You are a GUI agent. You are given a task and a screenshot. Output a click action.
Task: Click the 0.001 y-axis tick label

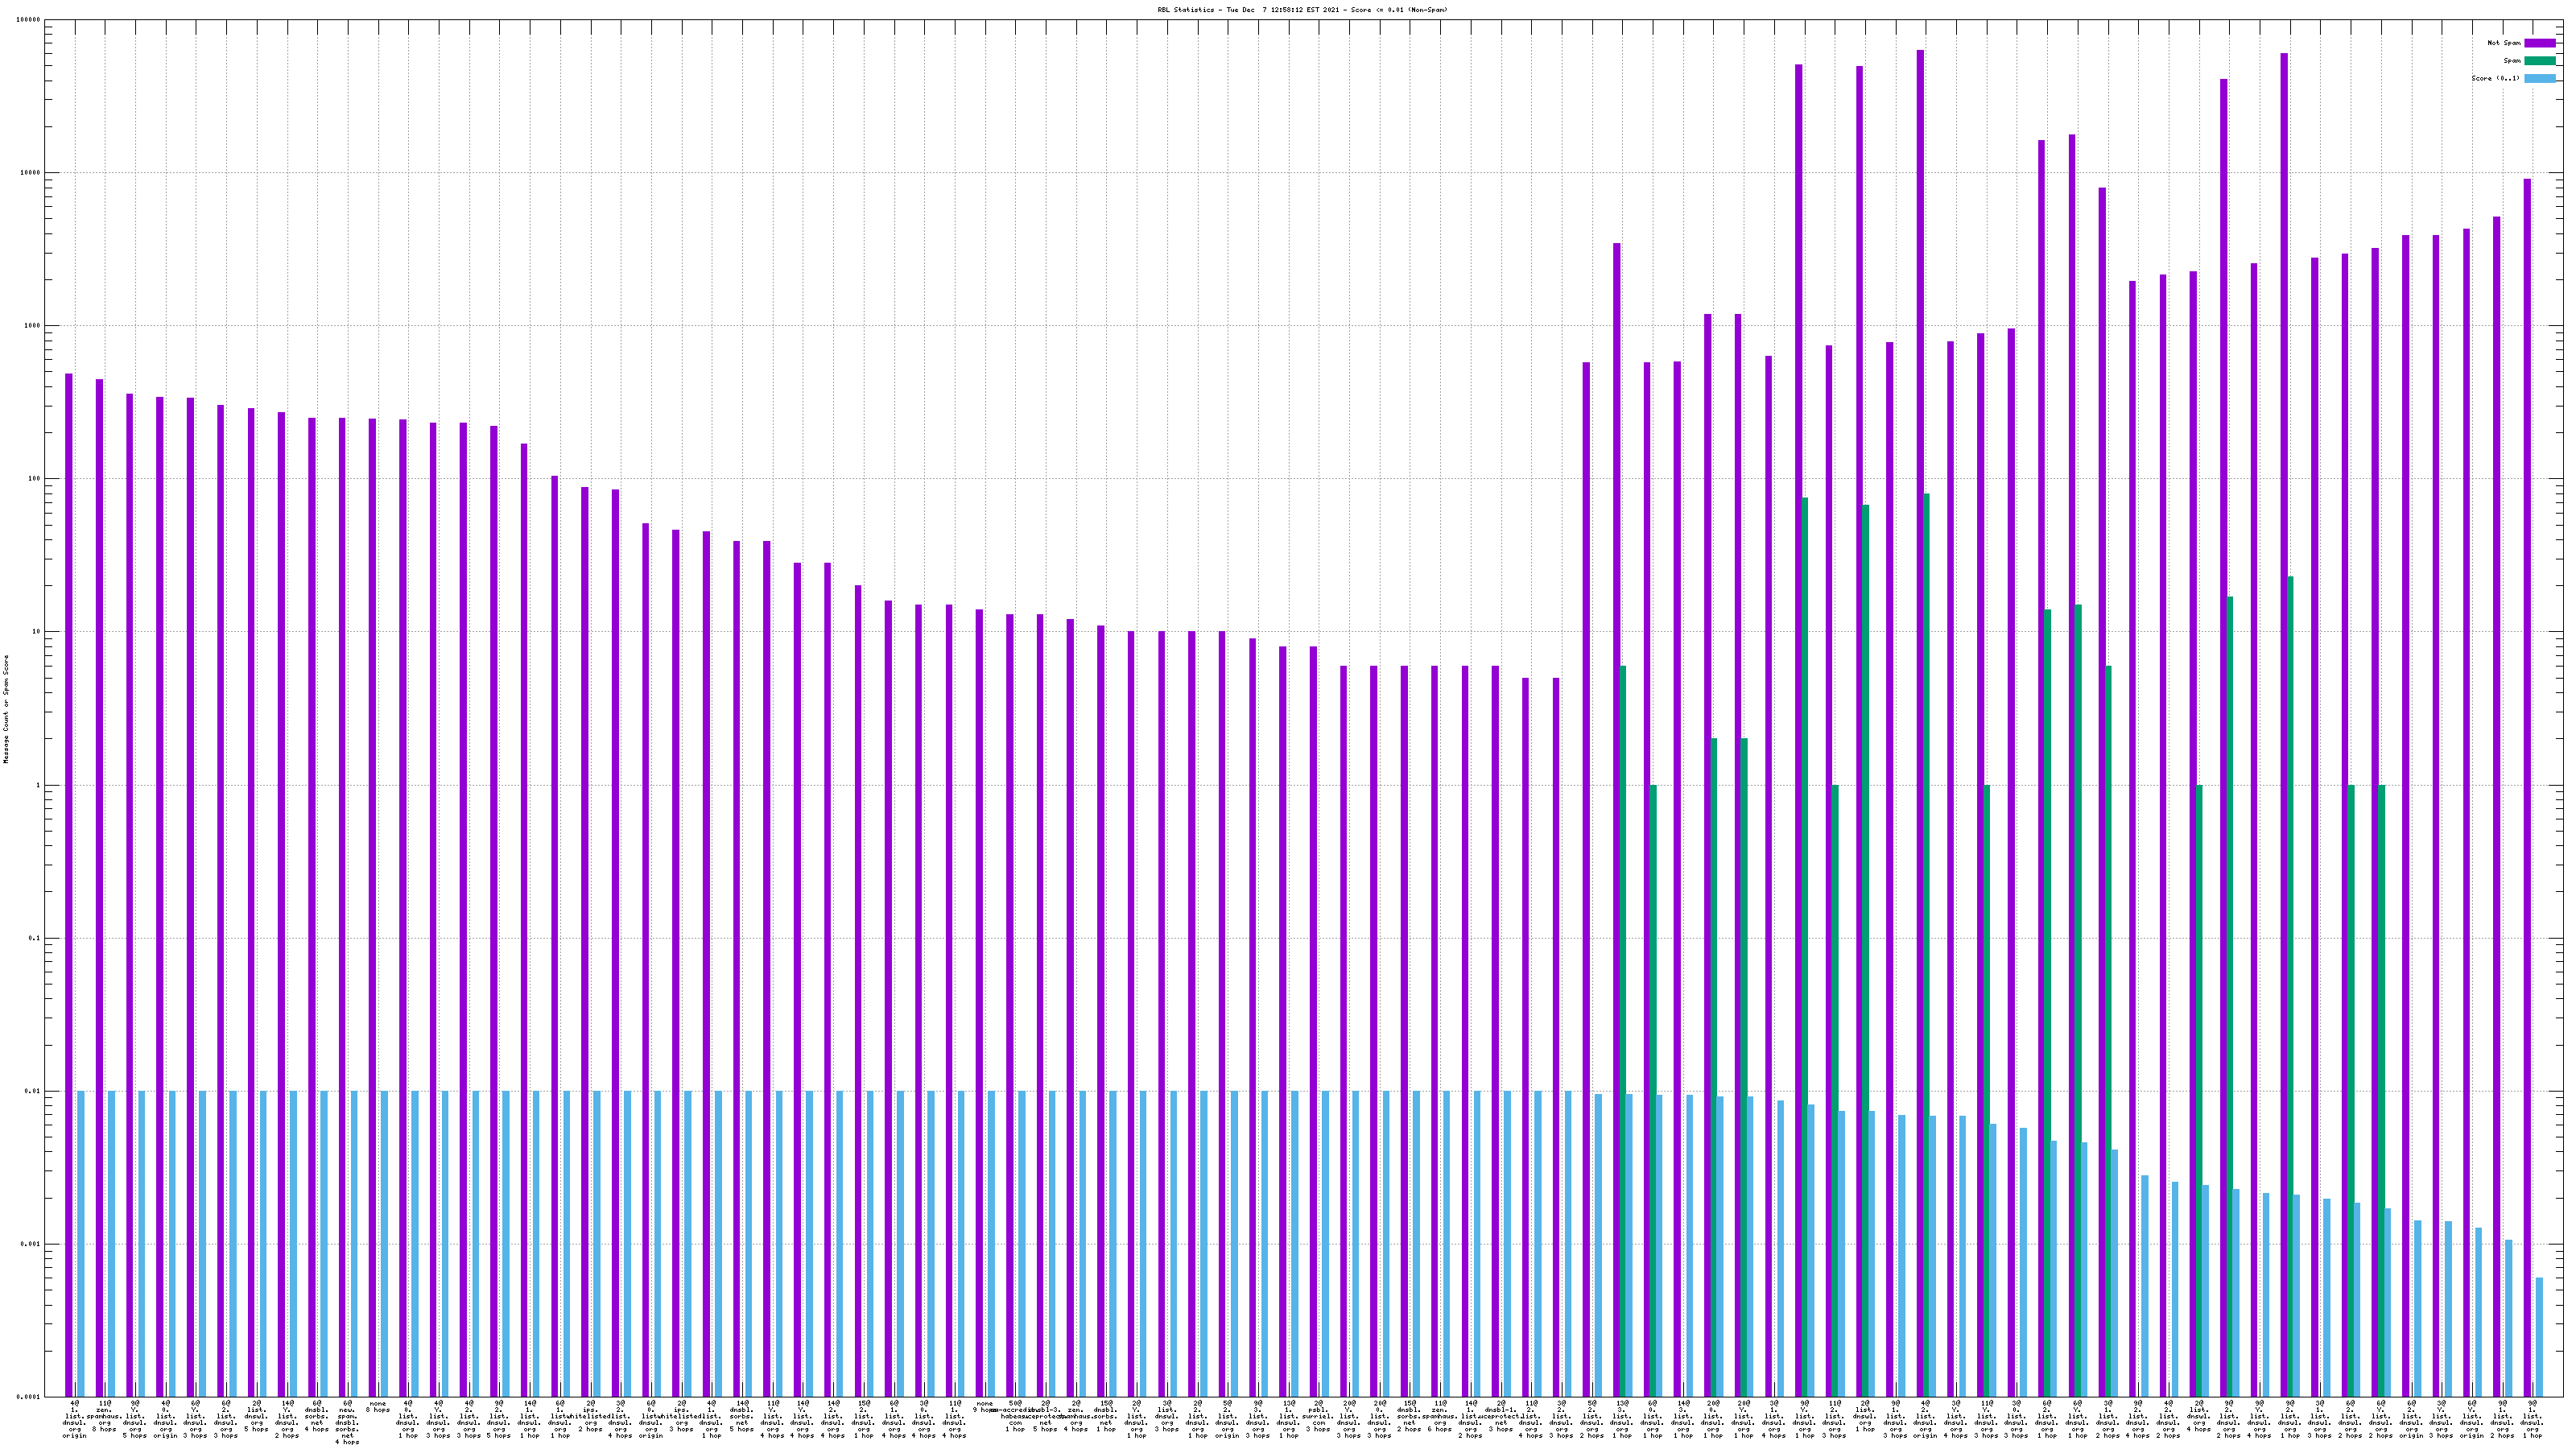pyautogui.click(x=31, y=1245)
